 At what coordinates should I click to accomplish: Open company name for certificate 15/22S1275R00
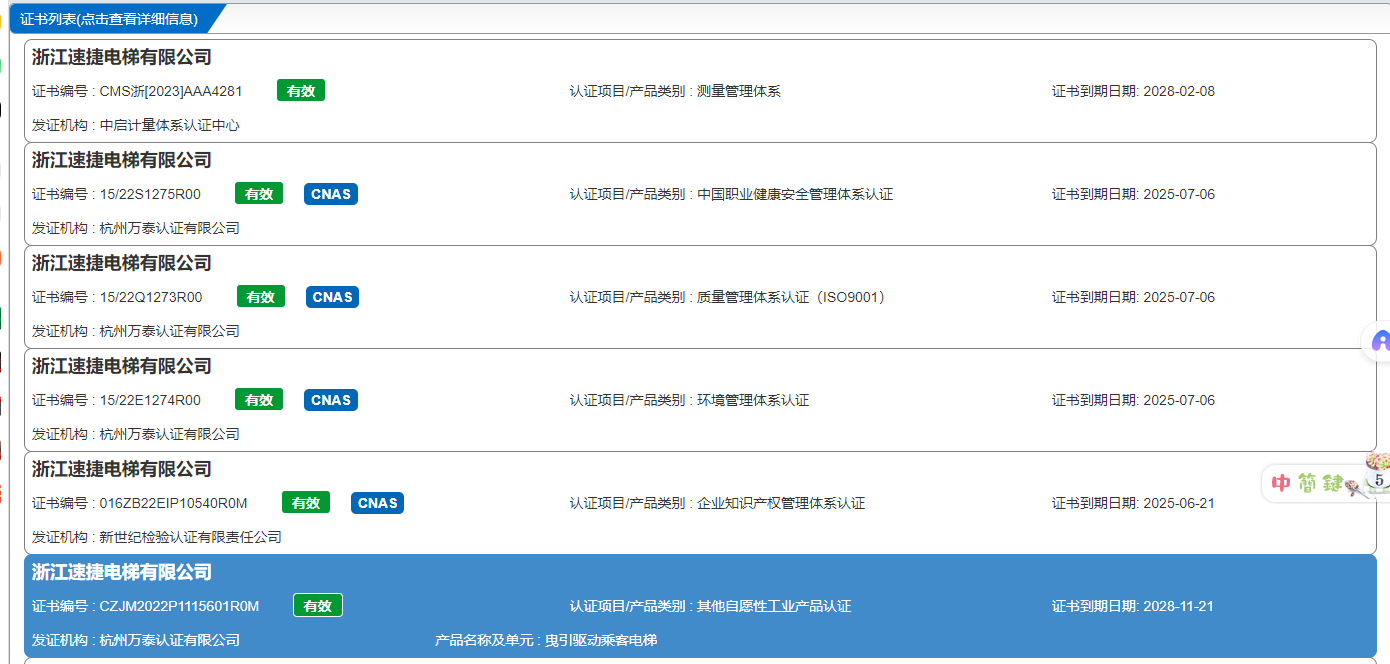(x=122, y=160)
